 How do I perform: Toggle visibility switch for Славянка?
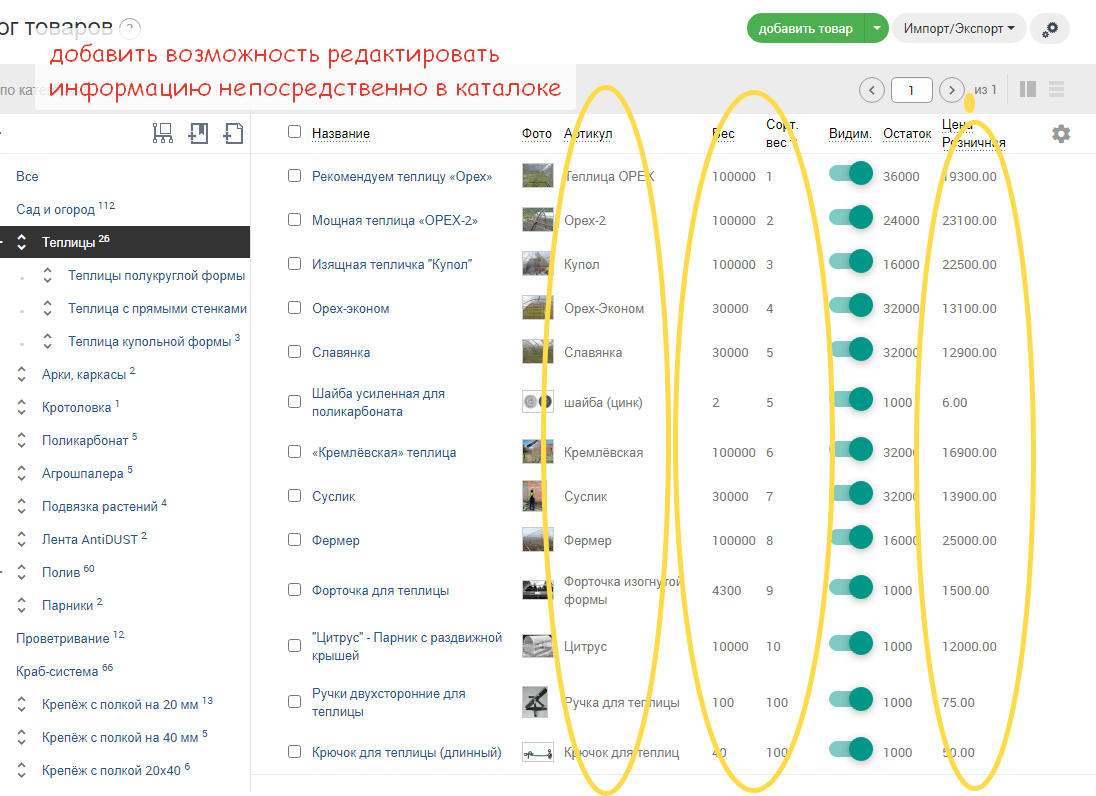tap(851, 350)
